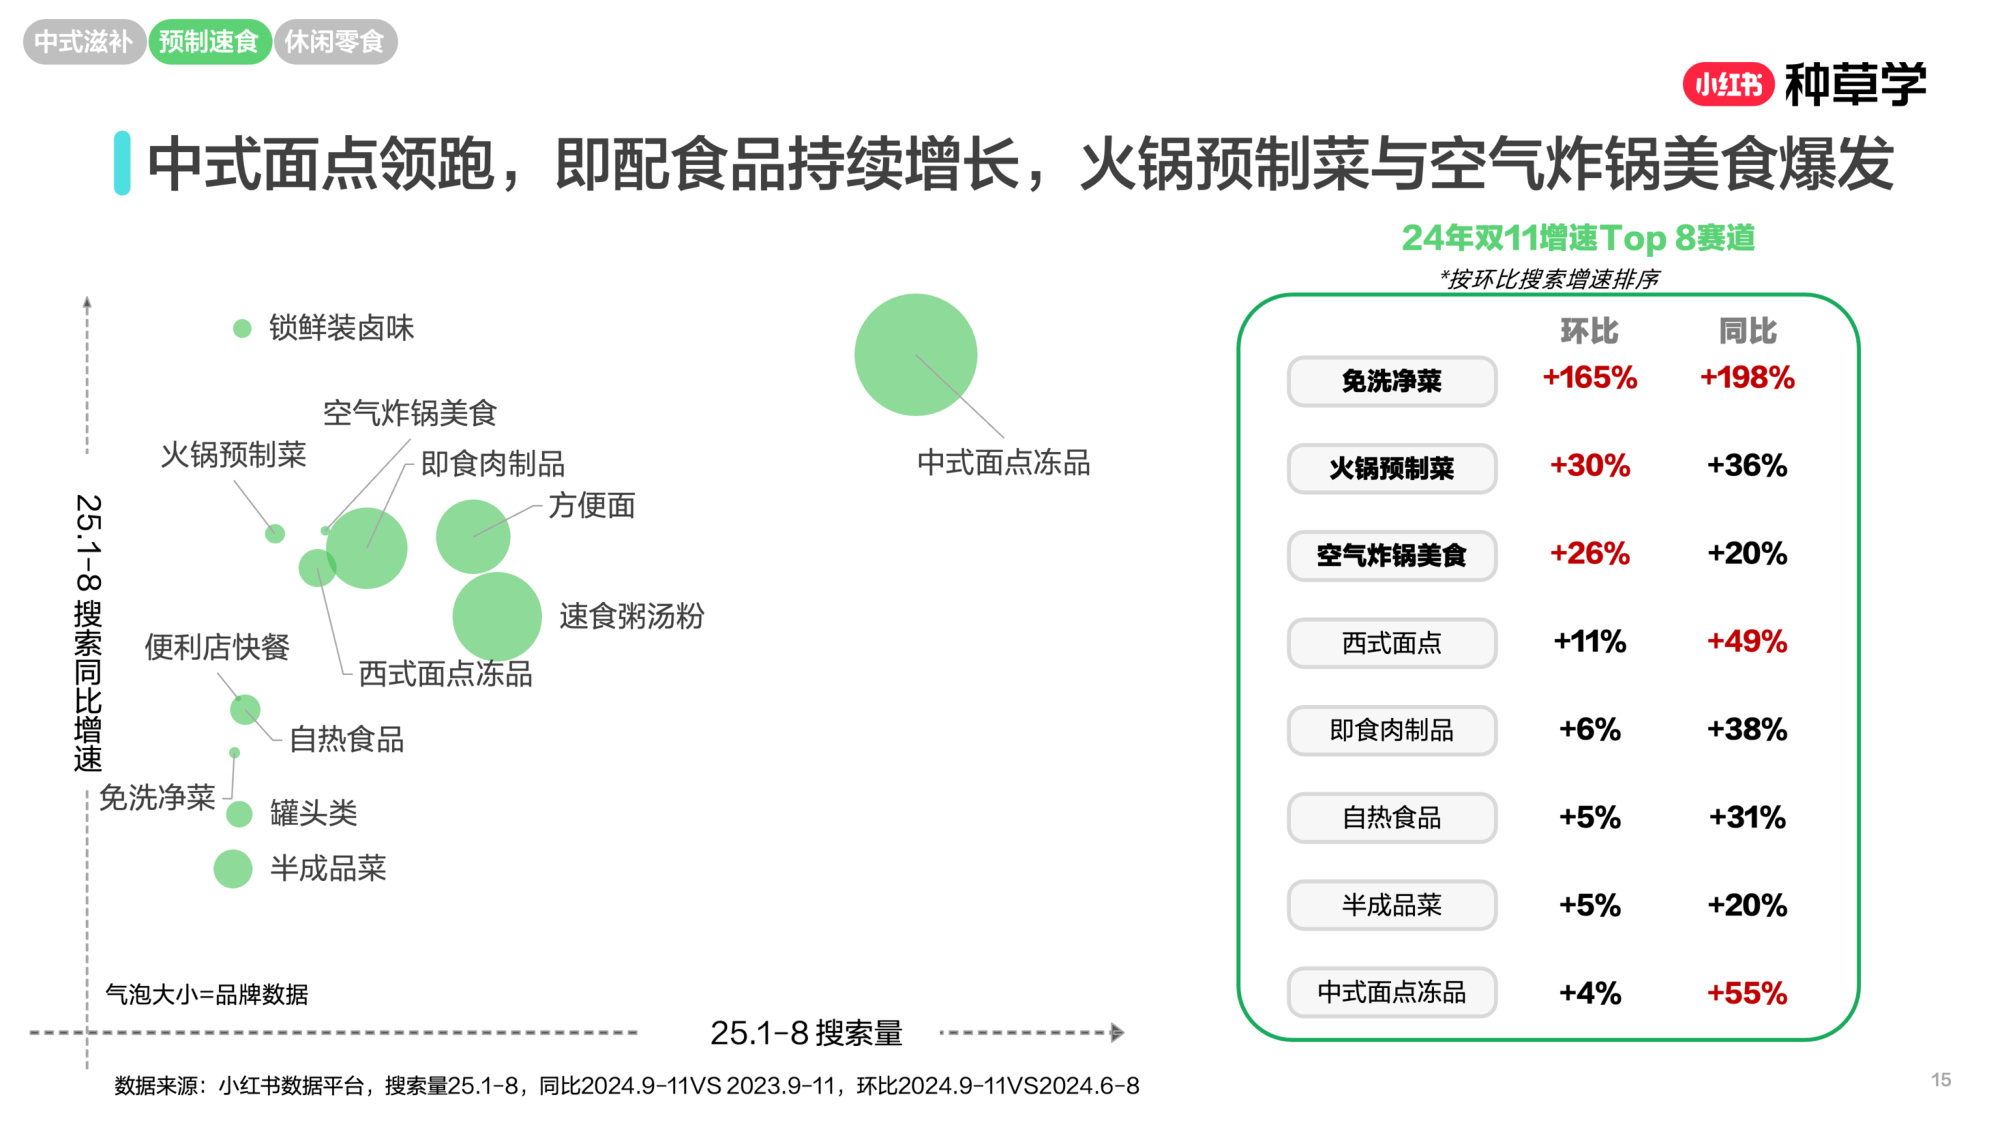
Task: Select the 空气炸锅美食 entry in the Top 8 panel
Action: pos(1392,555)
